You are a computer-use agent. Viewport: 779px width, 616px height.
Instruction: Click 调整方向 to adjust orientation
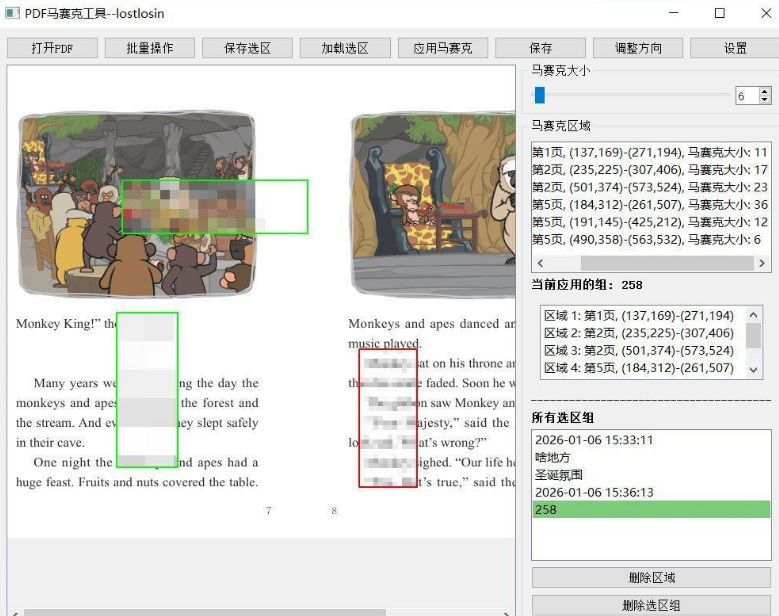tap(638, 48)
